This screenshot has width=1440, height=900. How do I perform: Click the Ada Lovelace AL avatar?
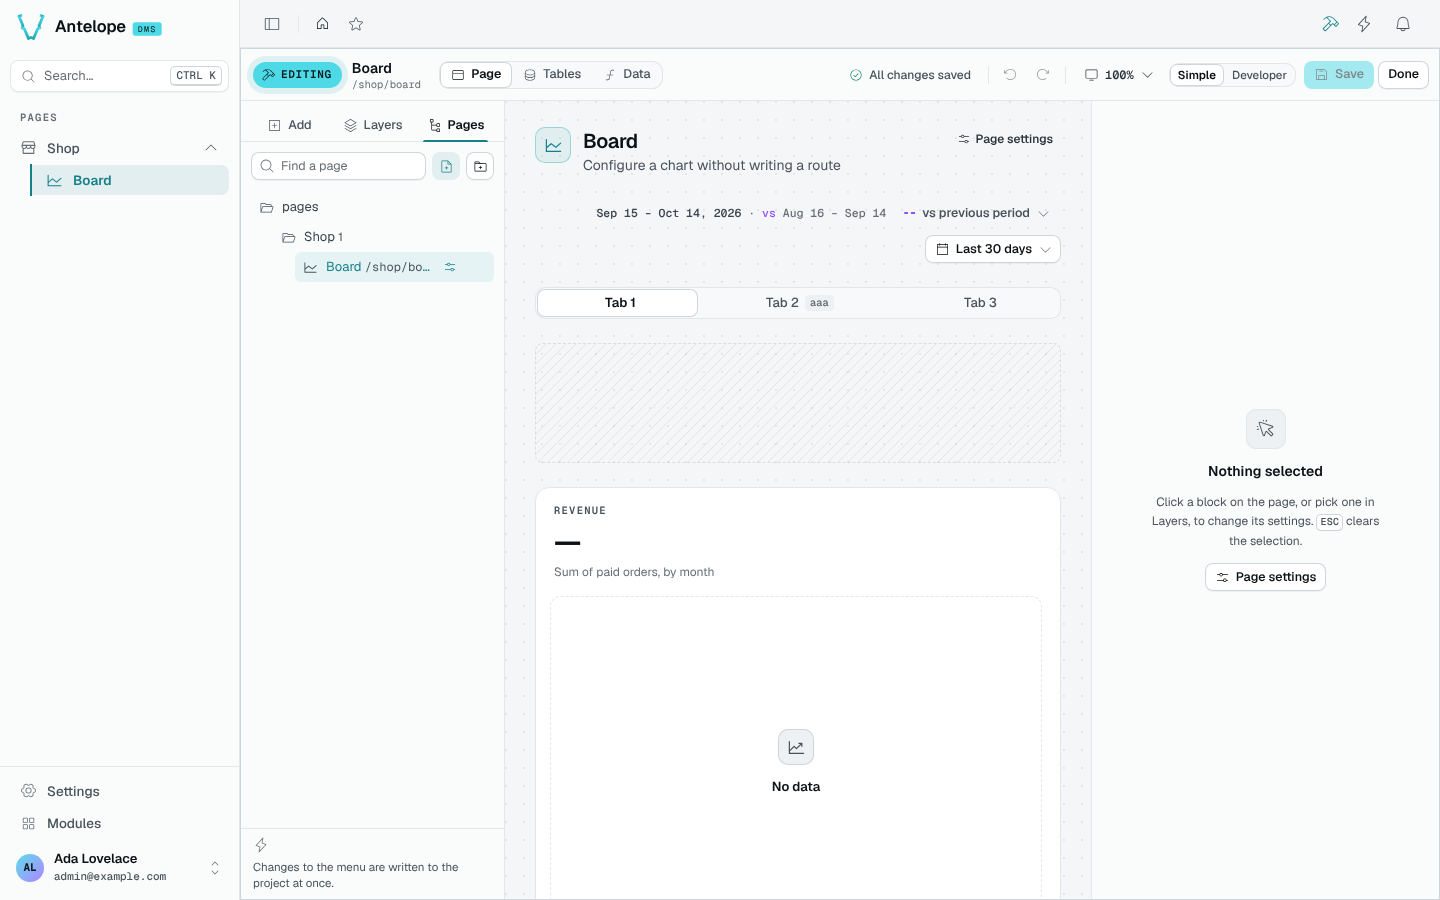pos(30,867)
